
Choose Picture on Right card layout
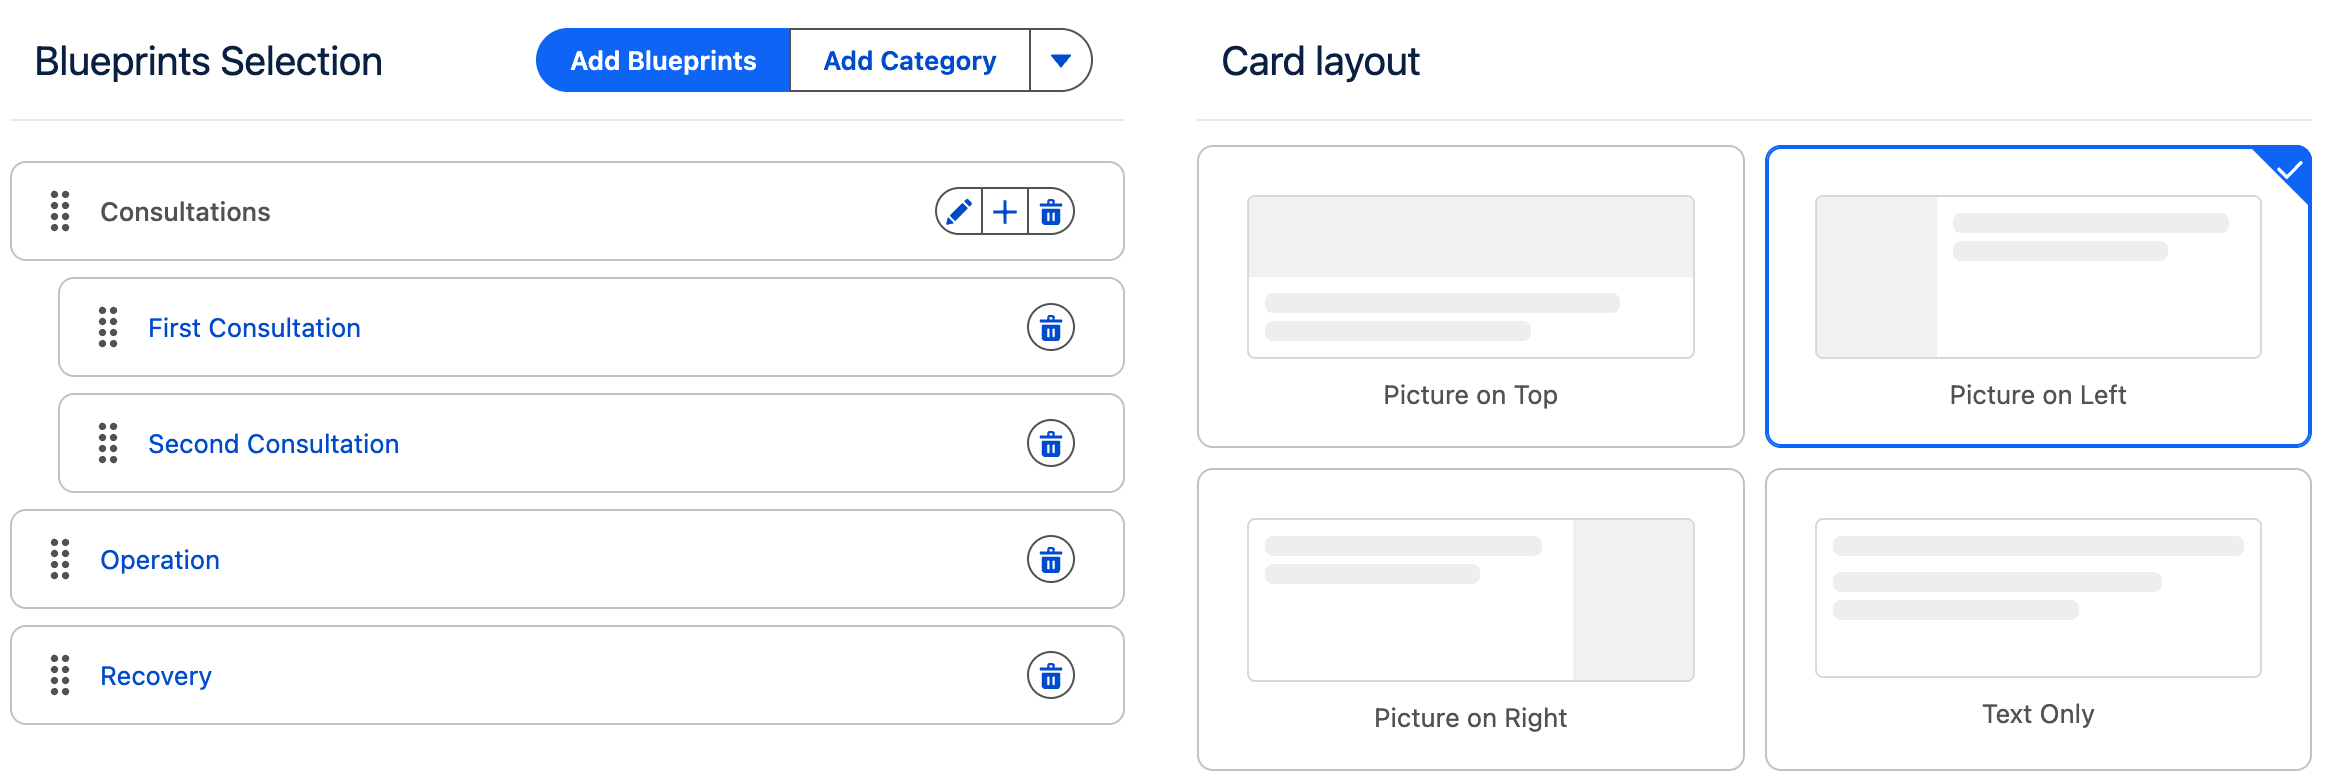pyautogui.click(x=1470, y=619)
